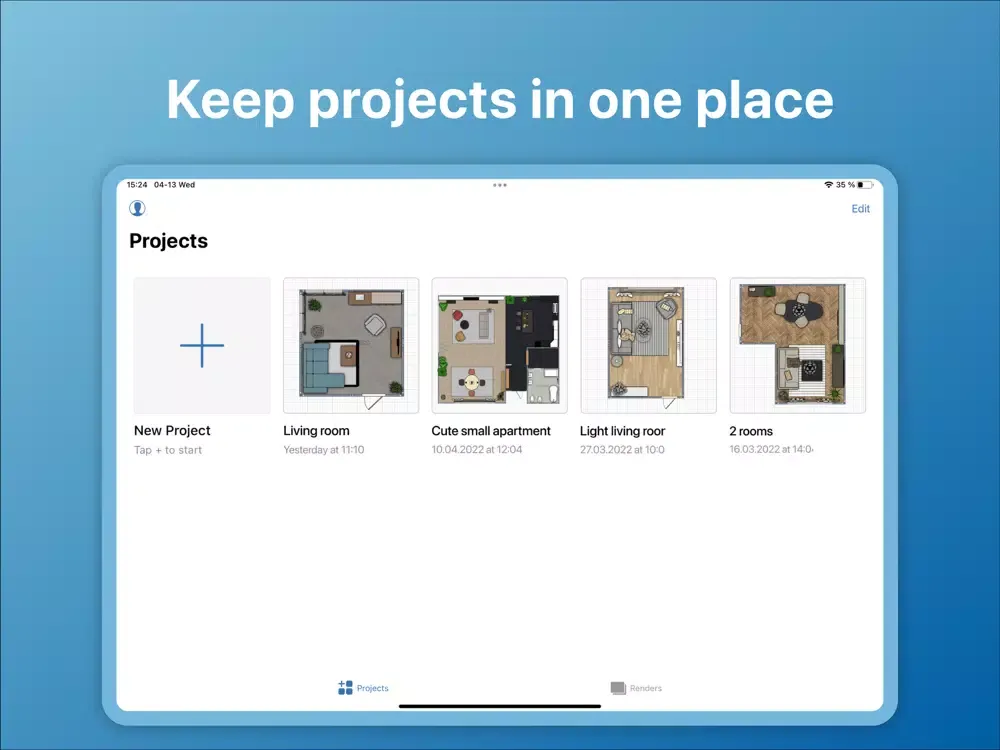This screenshot has width=1000, height=750.
Task: Tap the battery status icon
Action: click(x=865, y=185)
